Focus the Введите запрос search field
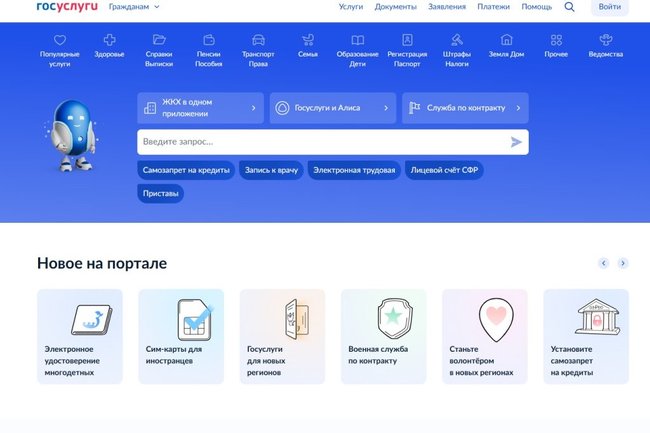The height and width of the screenshot is (433, 650). pos(320,142)
